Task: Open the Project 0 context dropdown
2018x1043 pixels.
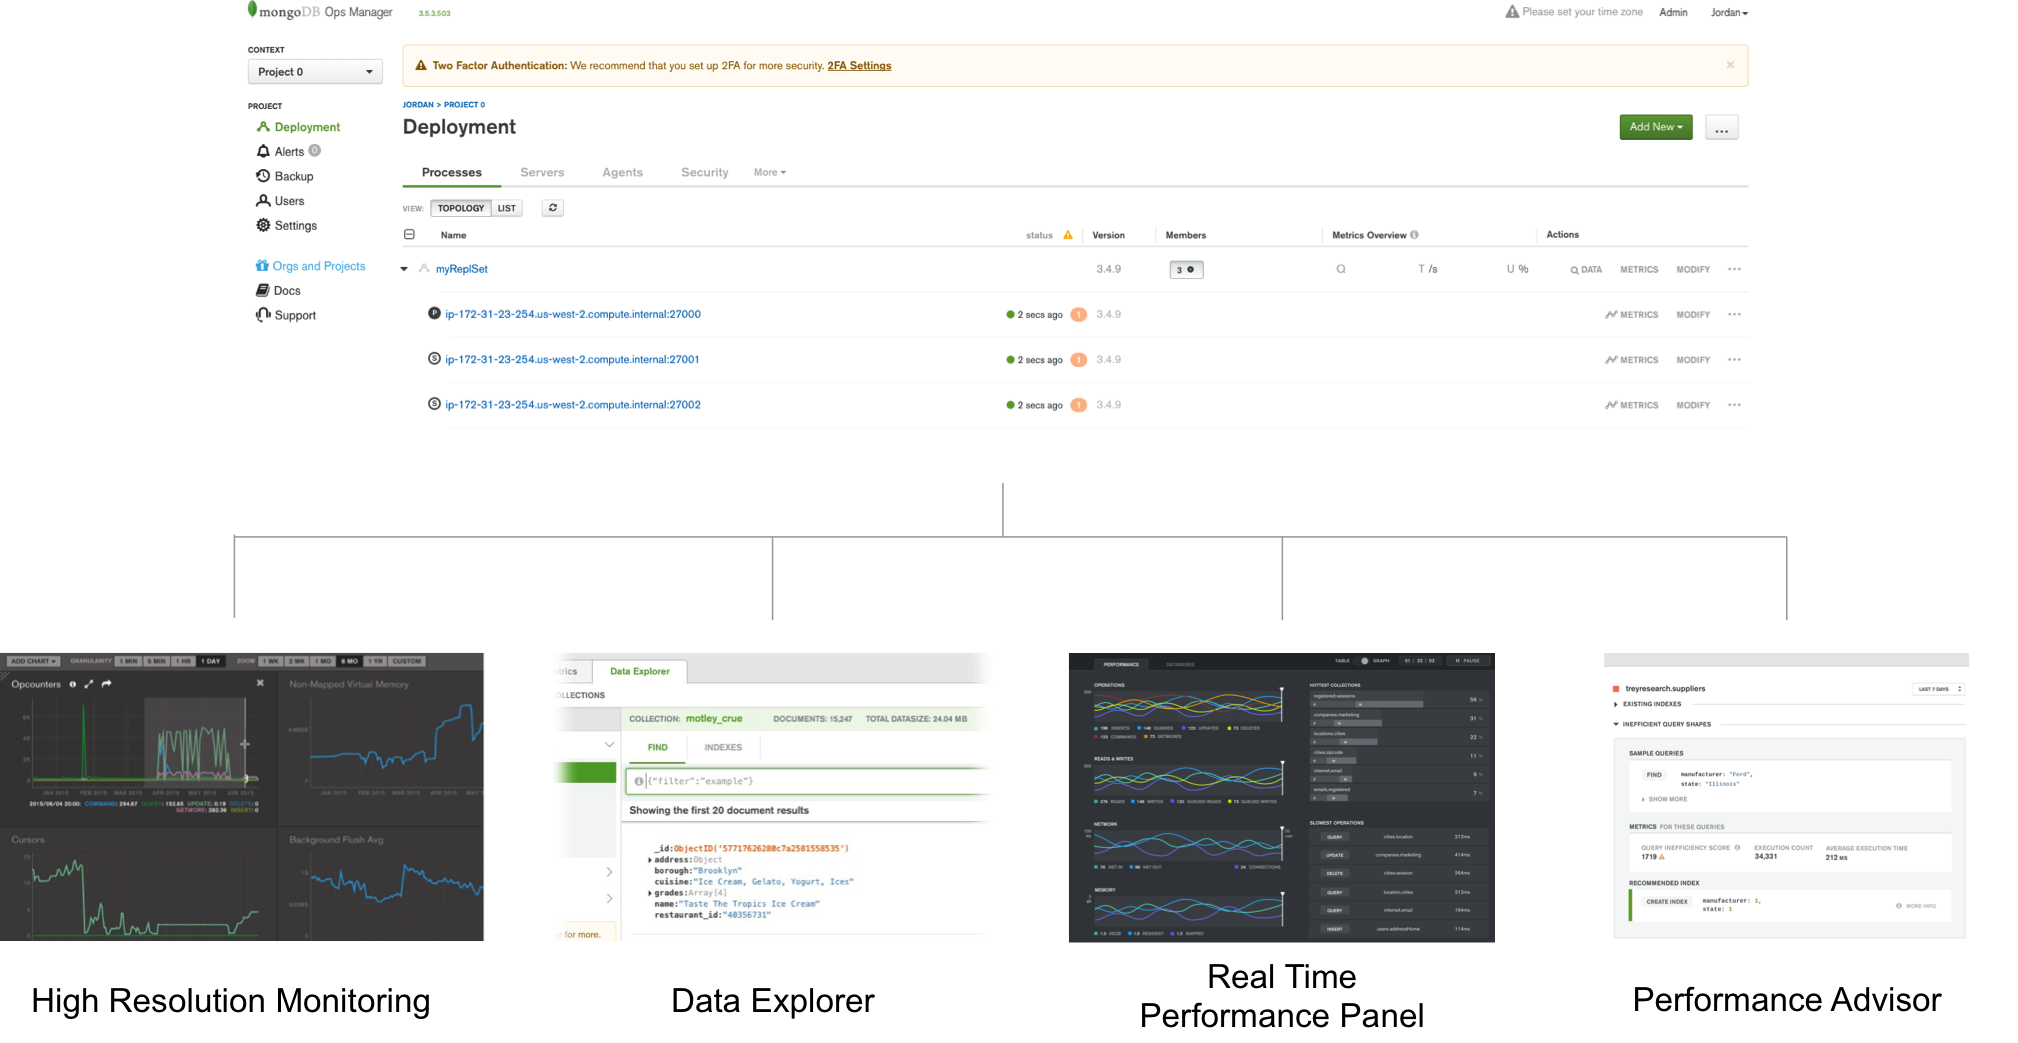Action: click(x=315, y=72)
